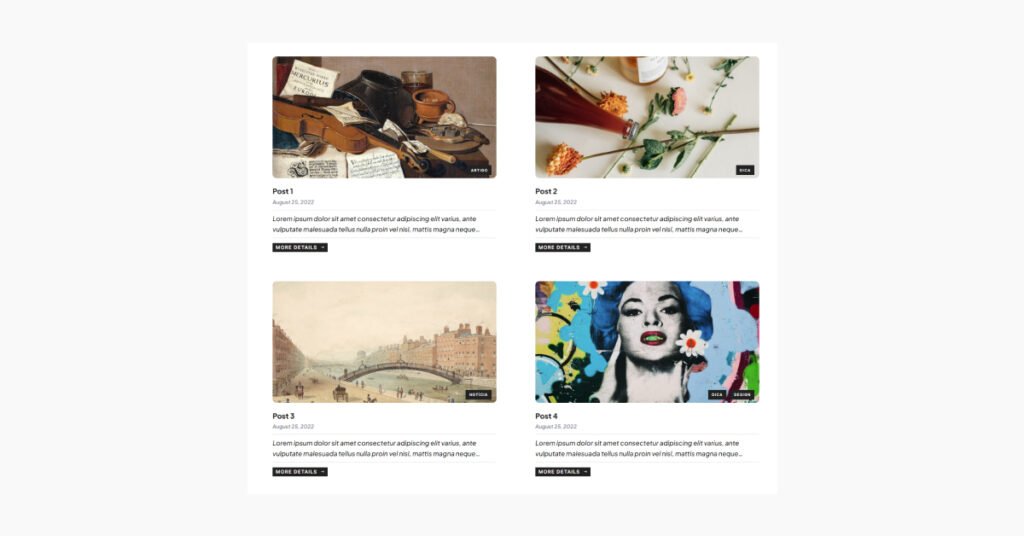The width and height of the screenshot is (1024, 536).
Task: Click More Details button under Post 1
Action: point(300,247)
